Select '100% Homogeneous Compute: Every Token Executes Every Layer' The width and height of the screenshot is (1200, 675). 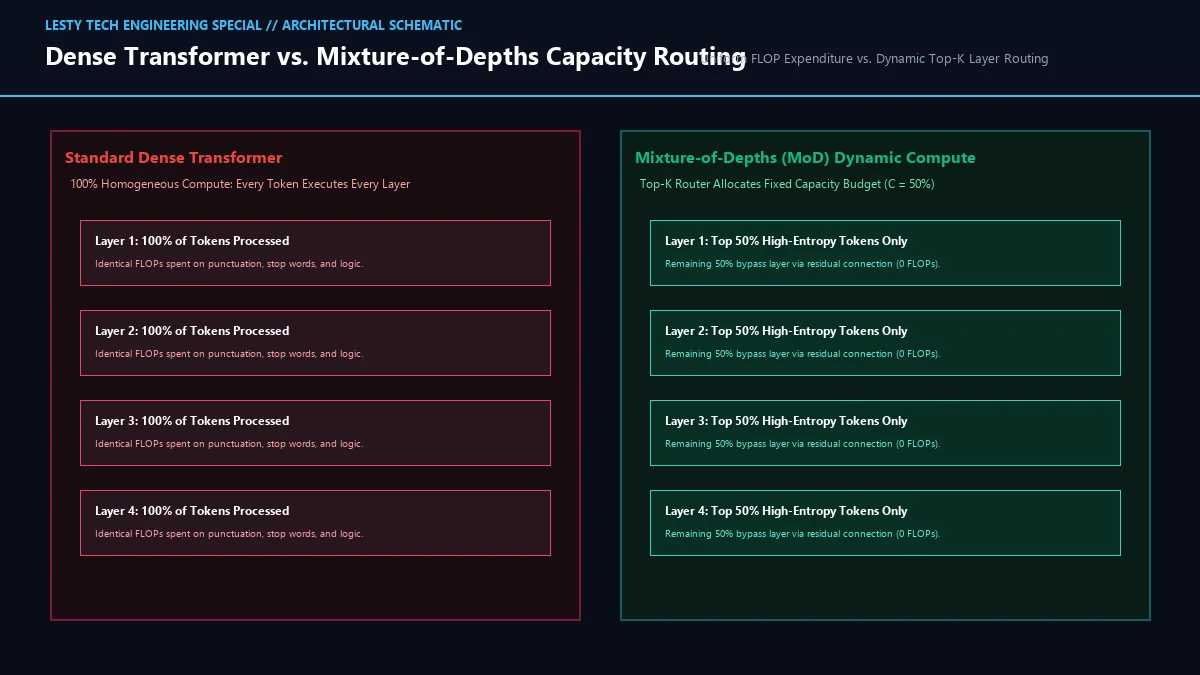[x=240, y=184]
